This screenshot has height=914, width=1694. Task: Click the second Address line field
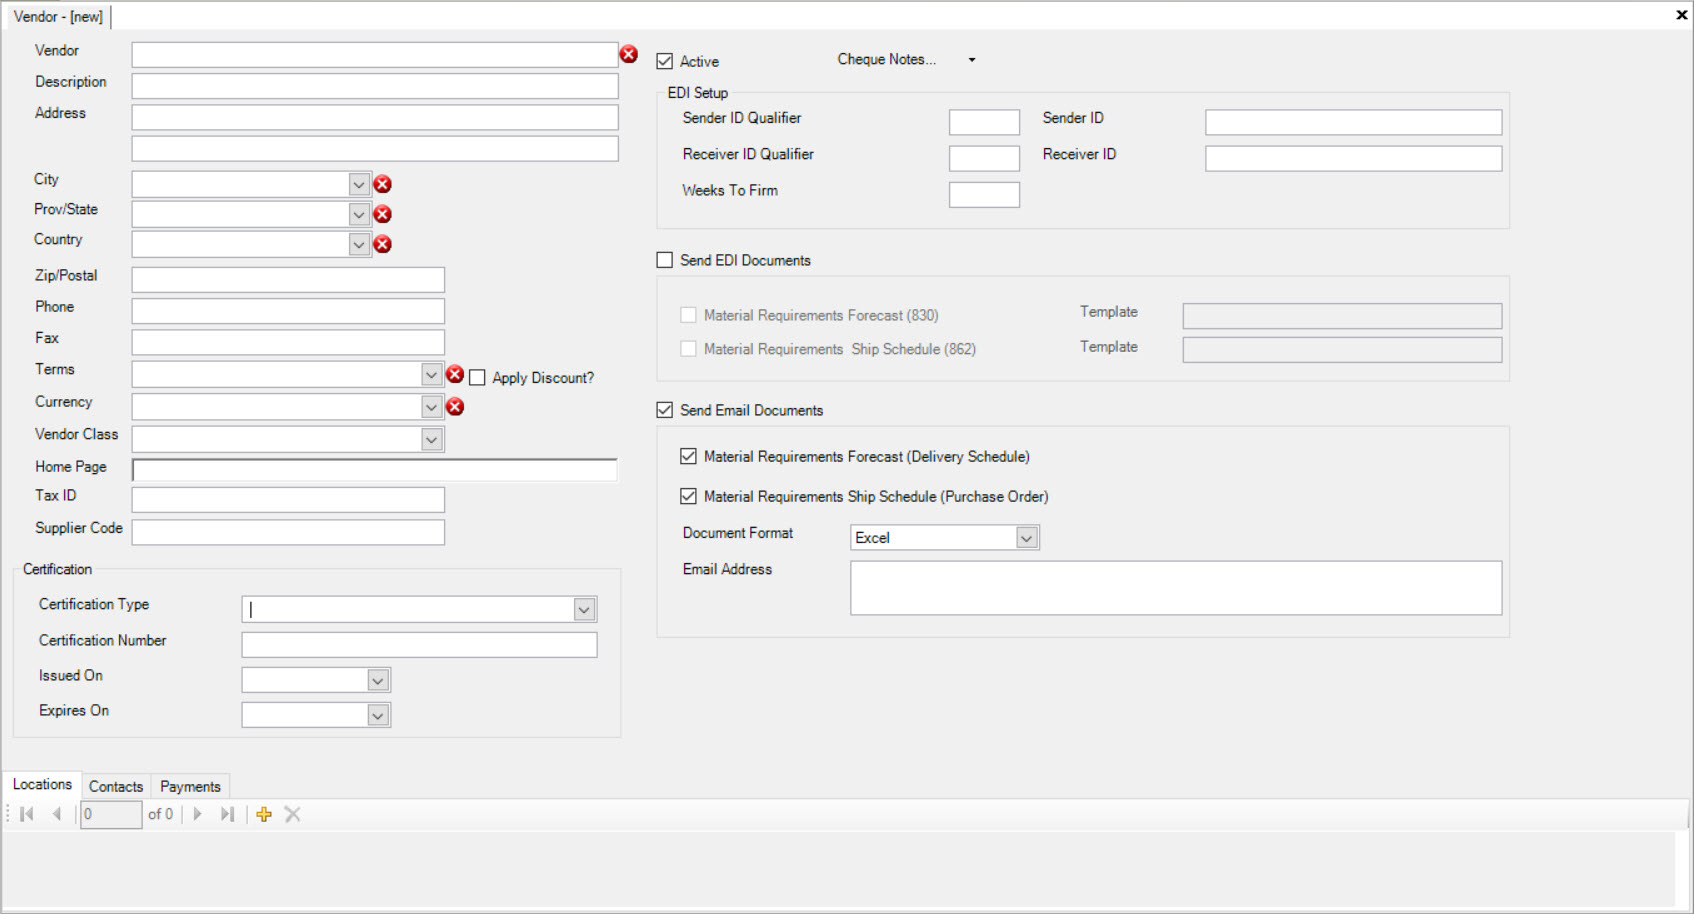pyautogui.click(x=375, y=148)
